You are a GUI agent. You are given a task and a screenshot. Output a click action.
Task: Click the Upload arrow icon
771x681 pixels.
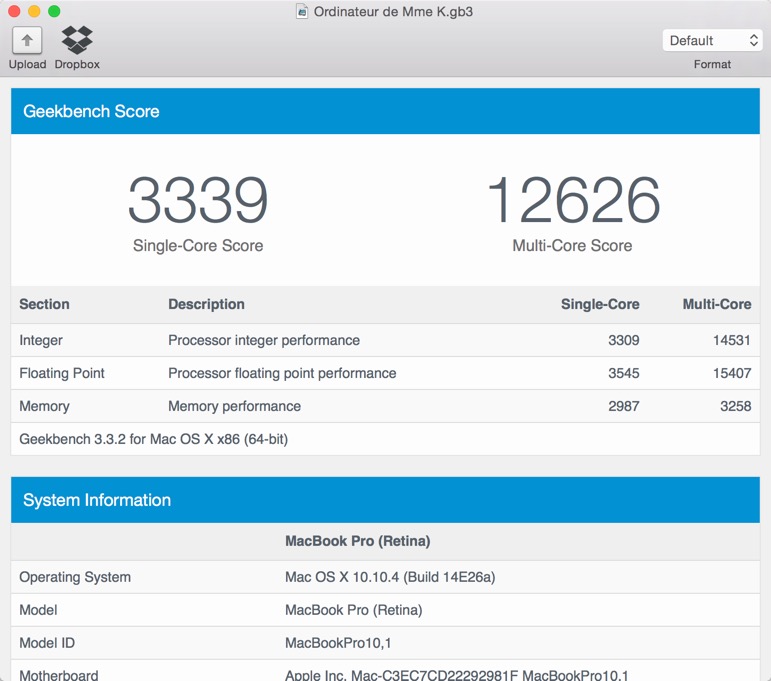point(27,40)
